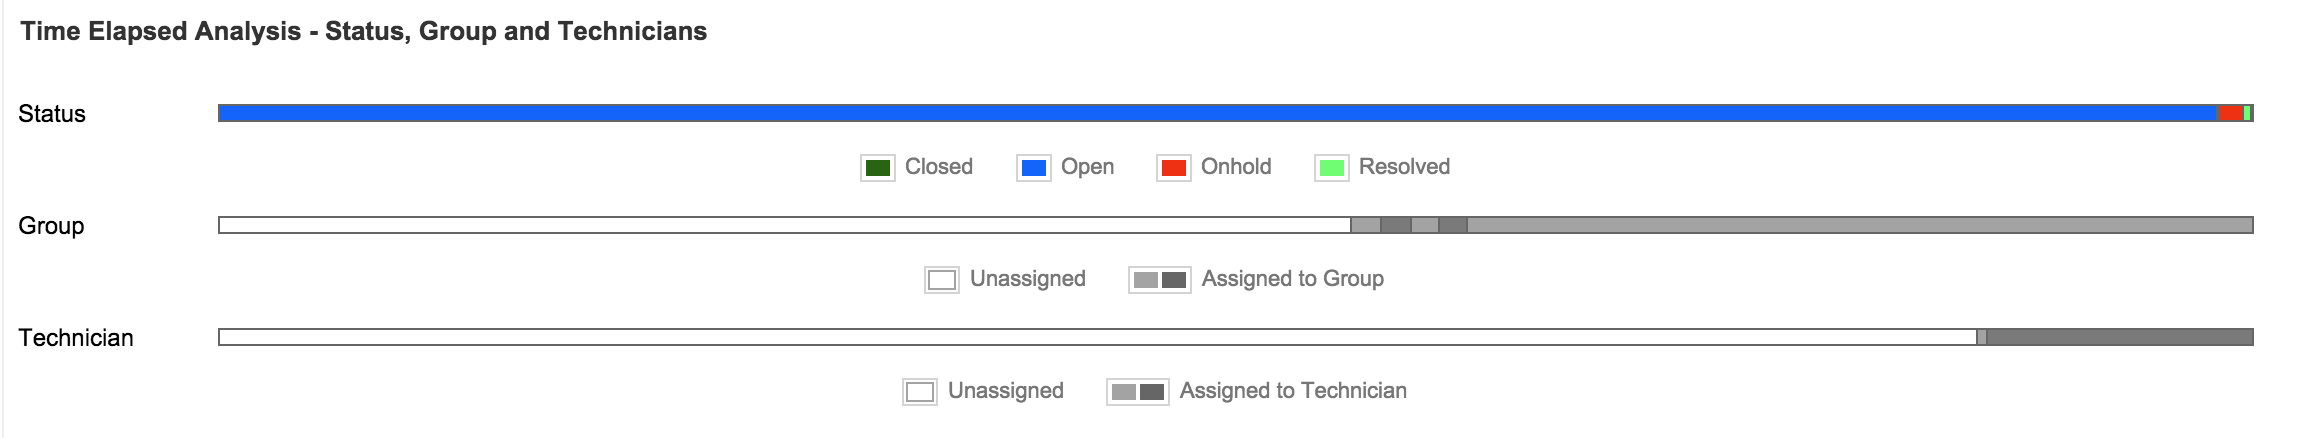Click the Unassigned swatch under Group bar
Viewport: 2298px width, 438px height.
tap(942, 280)
